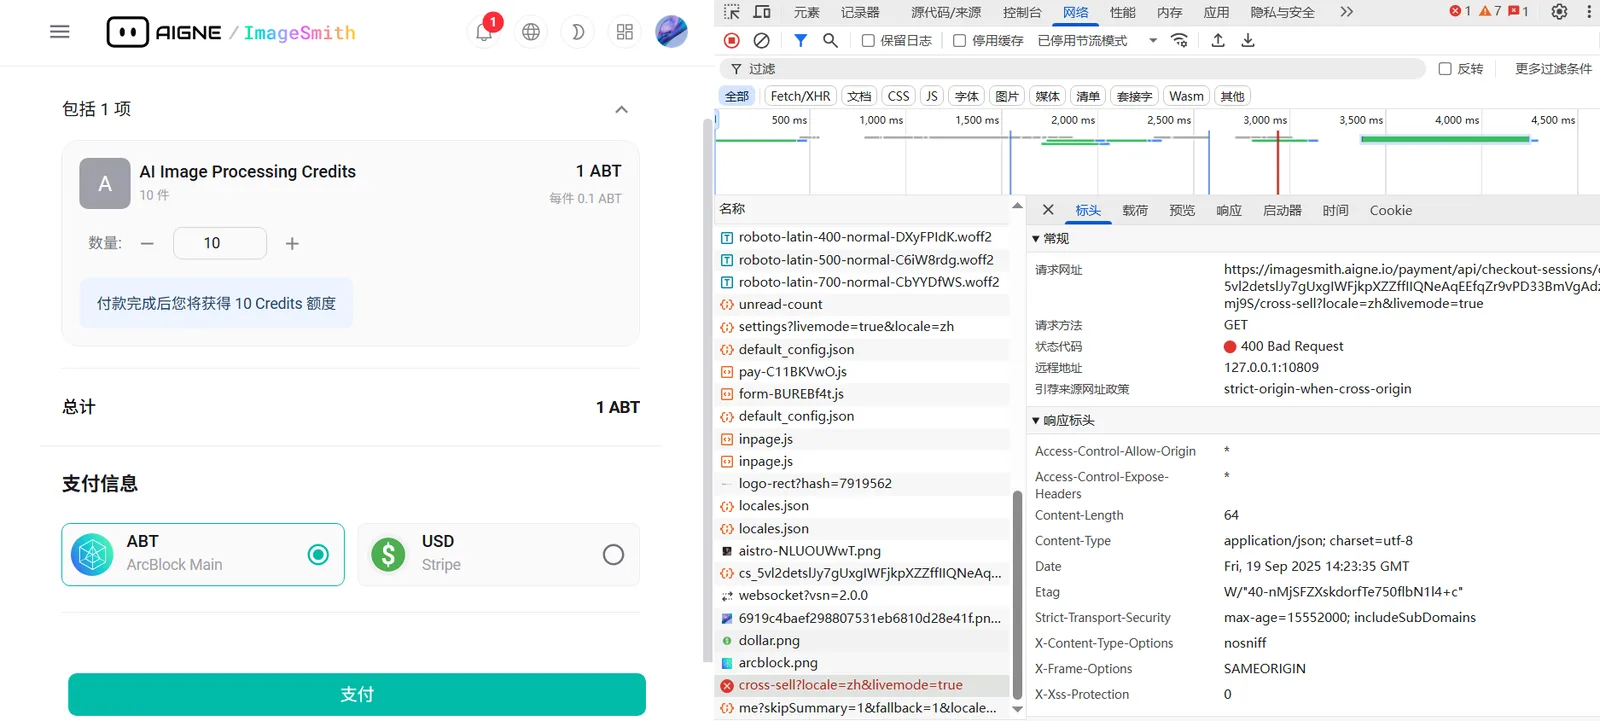This screenshot has height=721, width=1600.
Task: Stop recording the network log
Action: click(x=732, y=40)
